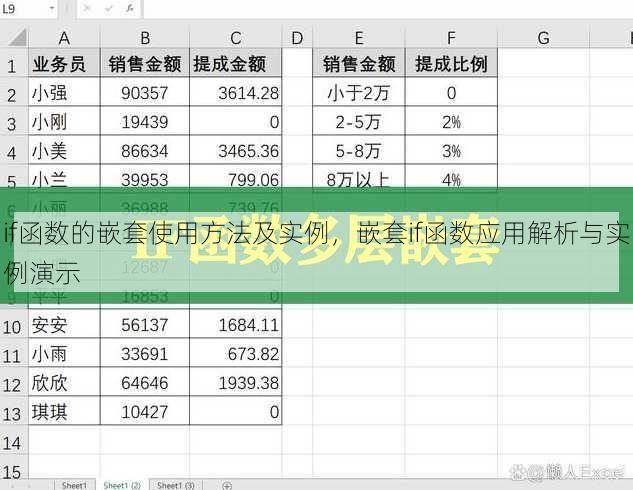Click the formula bar Enter checkmark icon
This screenshot has height=490, width=633.
[109, 8]
